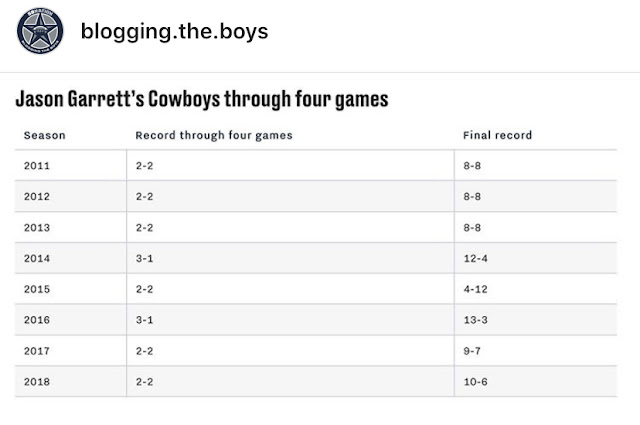
Task: Click the 2013 season cell
Action: [x=35, y=227]
